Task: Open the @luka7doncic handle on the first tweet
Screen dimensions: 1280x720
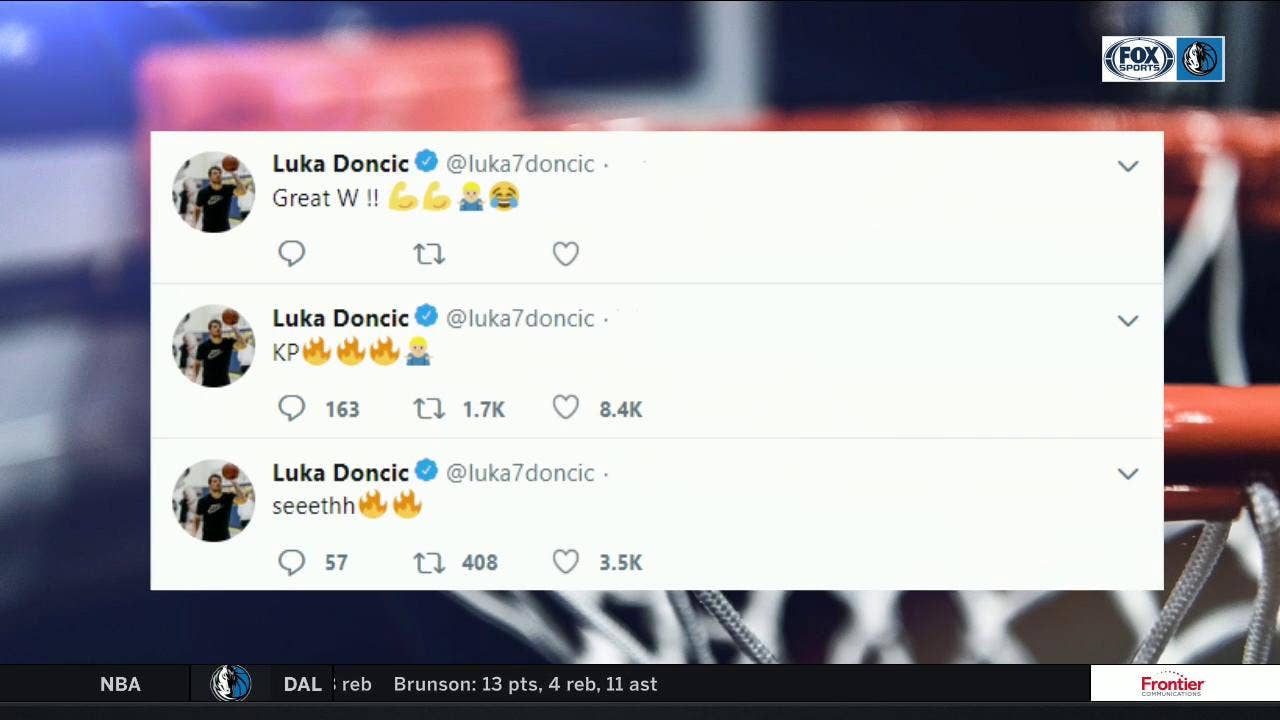Action: pyautogui.click(x=522, y=163)
